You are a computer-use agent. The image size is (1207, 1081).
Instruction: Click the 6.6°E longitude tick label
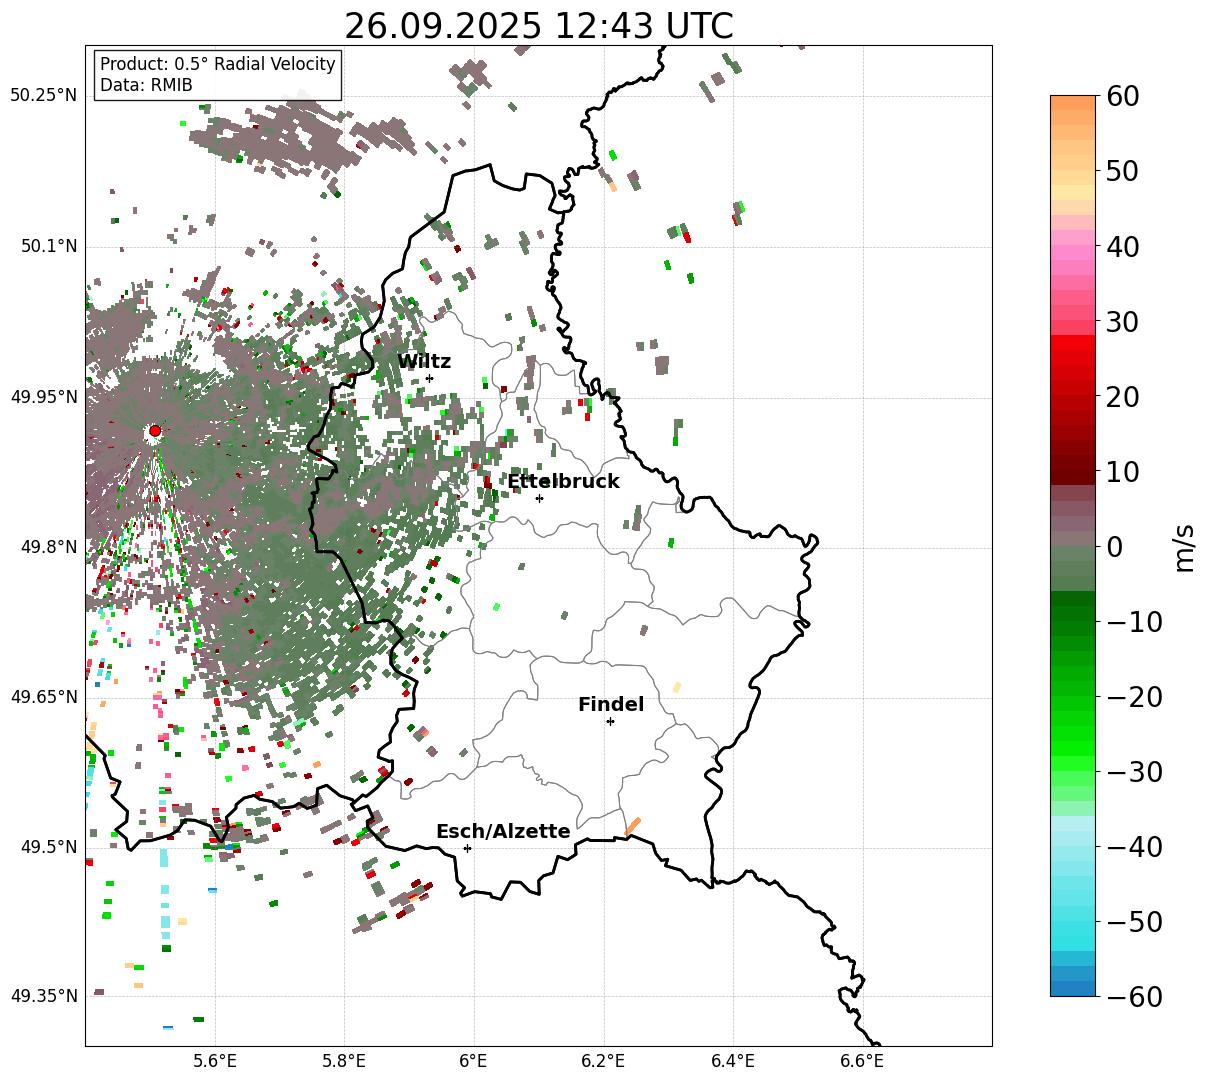click(863, 1061)
